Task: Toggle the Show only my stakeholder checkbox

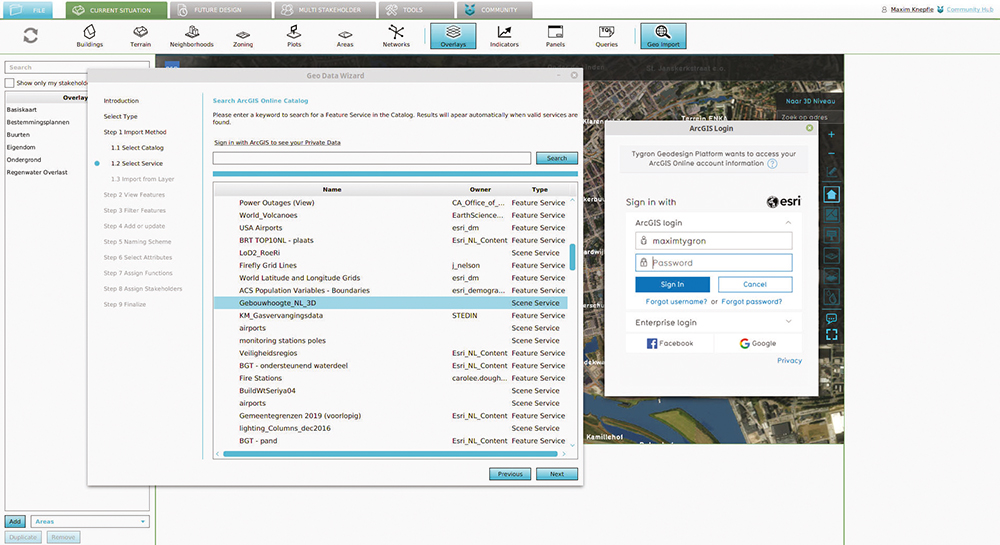Action: (x=10, y=83)
